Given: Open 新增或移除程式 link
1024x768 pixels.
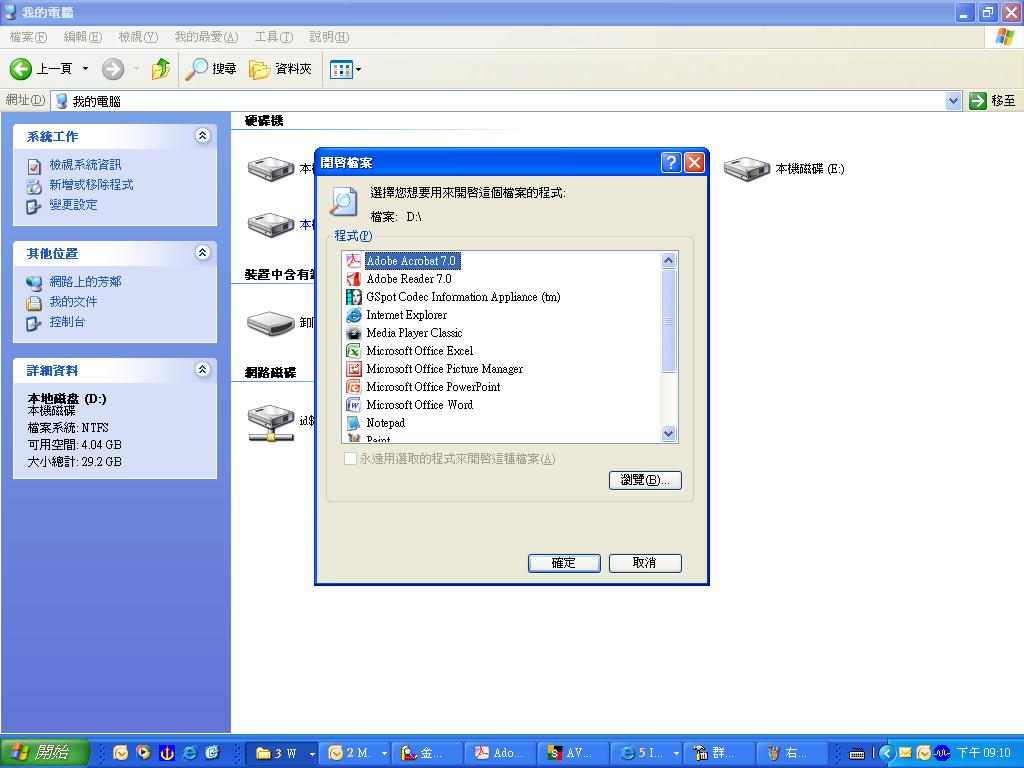Looking at the screenshot, I should pos(91,185).
